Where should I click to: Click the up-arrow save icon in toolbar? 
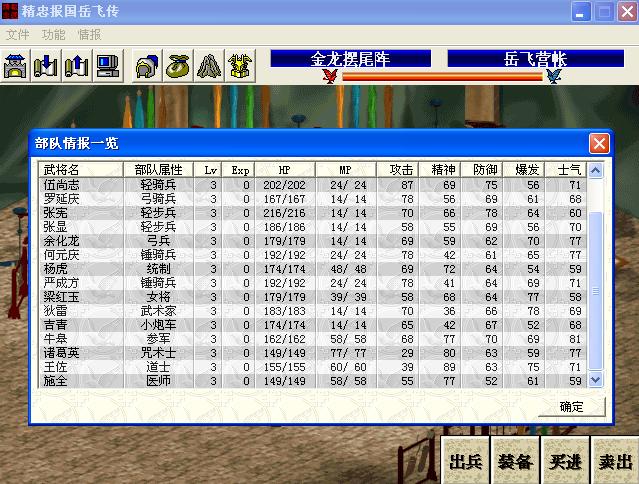(x=76, y=66)
